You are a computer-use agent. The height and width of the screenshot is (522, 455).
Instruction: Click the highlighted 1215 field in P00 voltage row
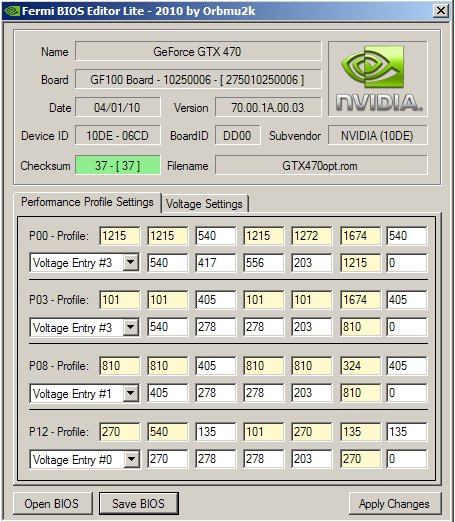pos(360,263)
